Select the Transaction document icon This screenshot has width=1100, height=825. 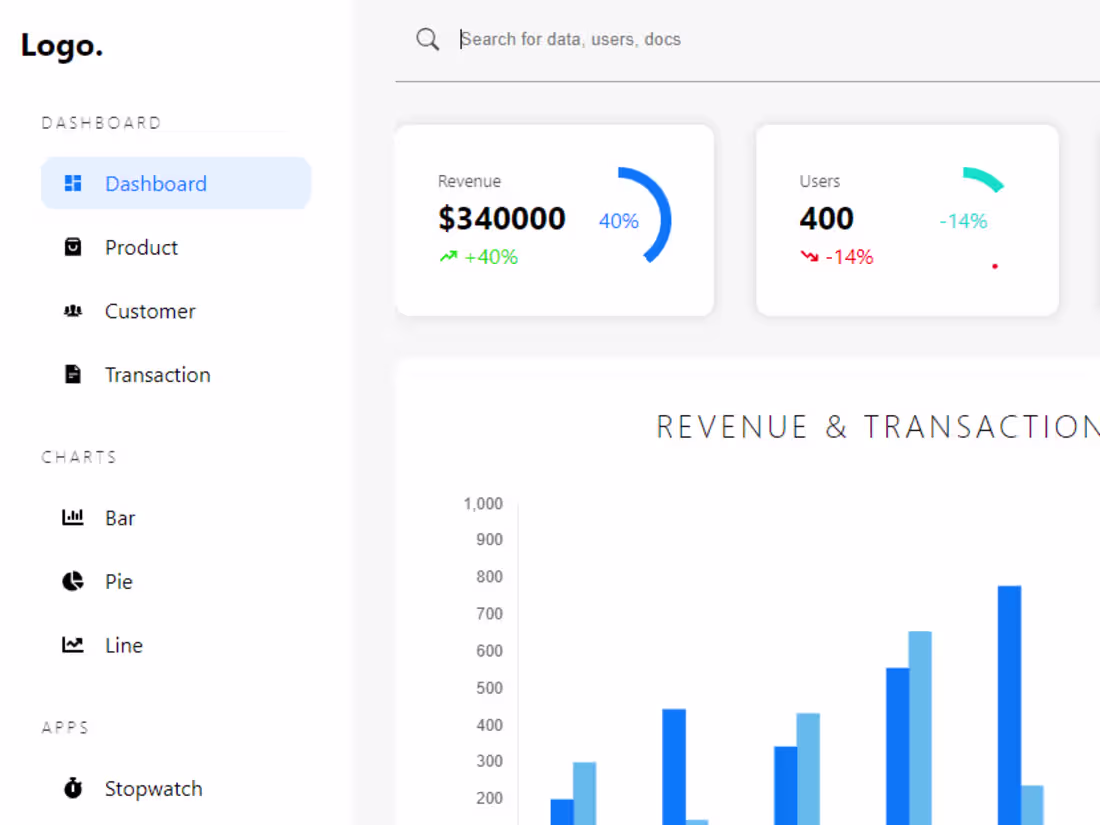coord(73,374)
